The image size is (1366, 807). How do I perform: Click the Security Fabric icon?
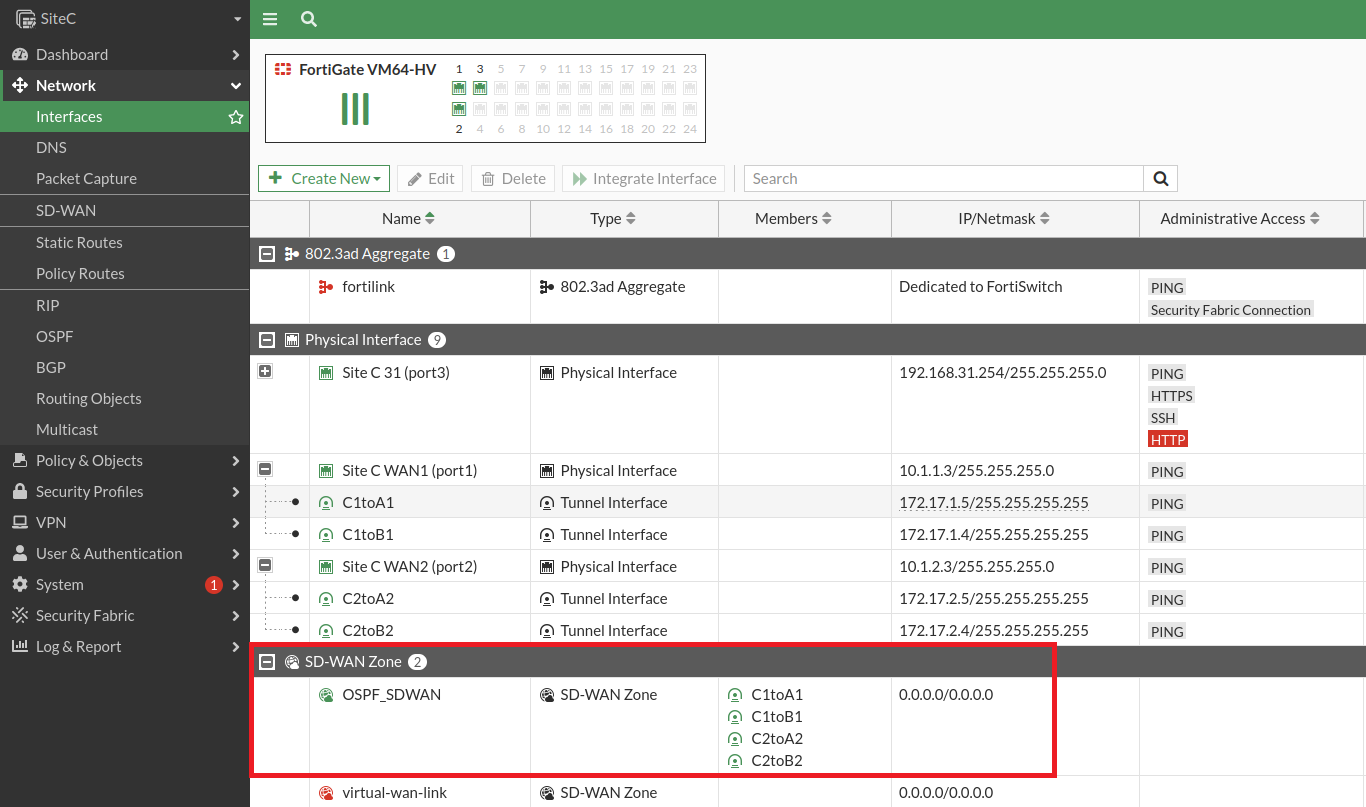pos(19,616)
